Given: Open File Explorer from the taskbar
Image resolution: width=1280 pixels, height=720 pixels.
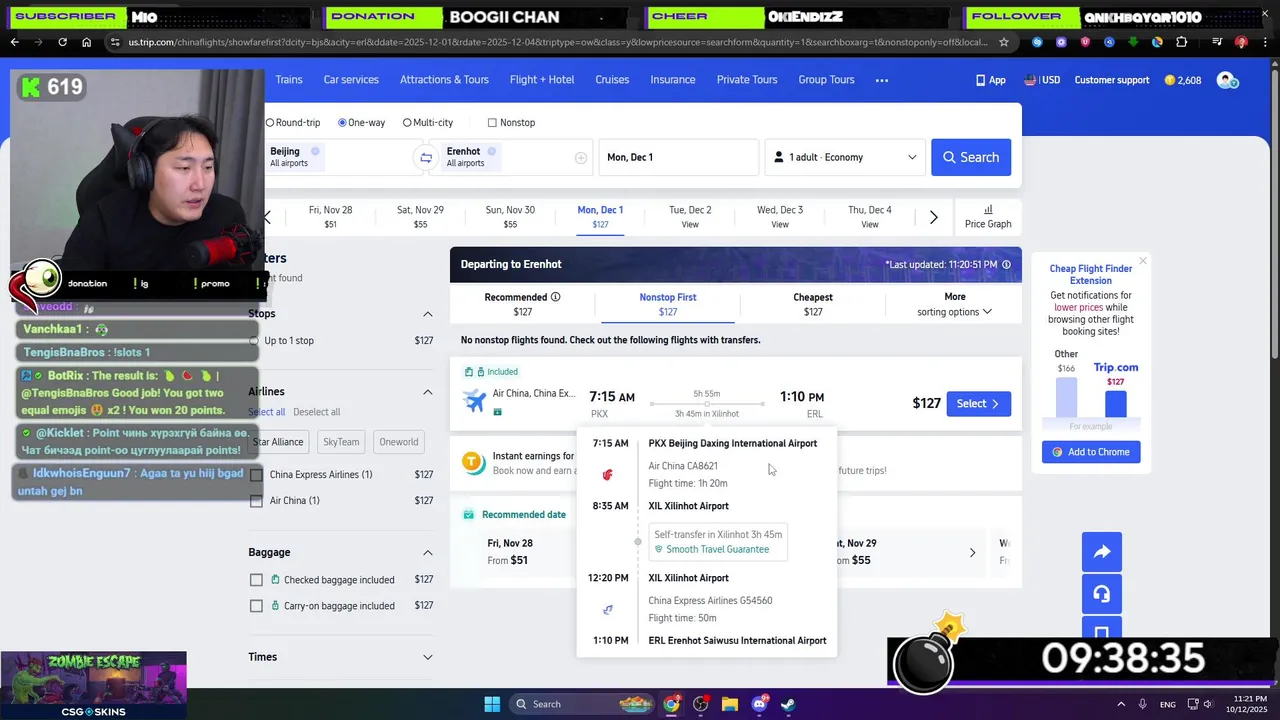Looking at the screenshot, I should pyautogui.click(x=729, y=704).
